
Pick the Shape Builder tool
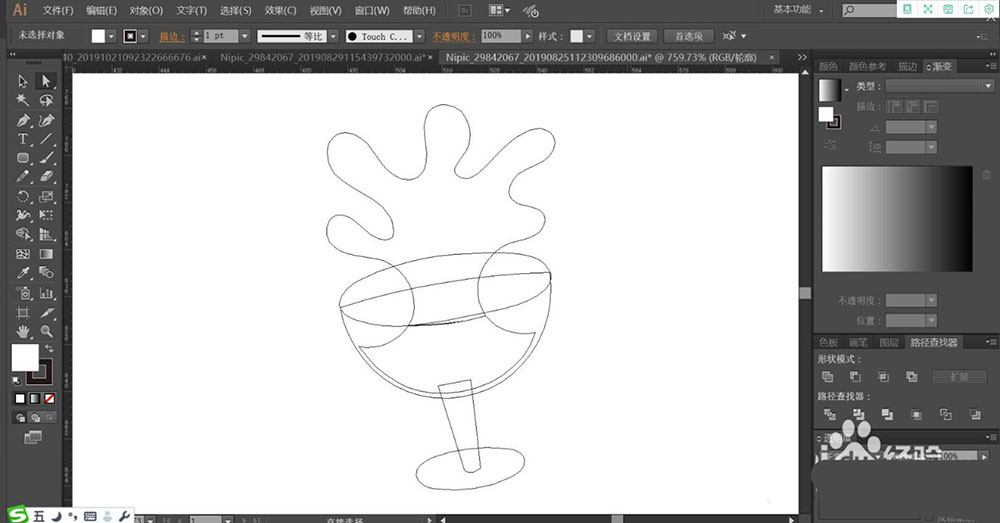pos(23,235)
